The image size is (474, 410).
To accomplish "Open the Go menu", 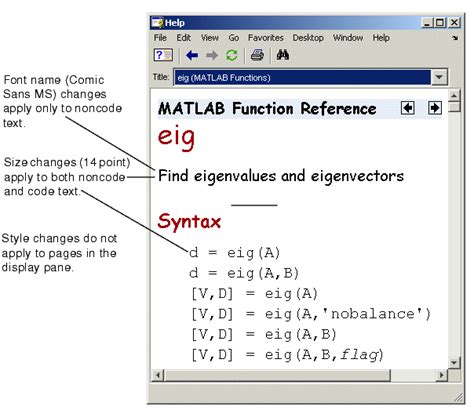I will 234,38.
